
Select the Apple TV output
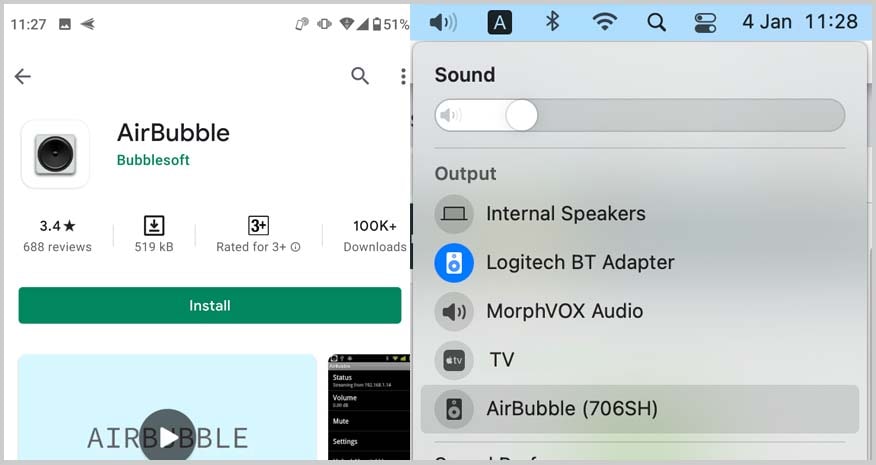pyautogui.click(x=640, y=360)
